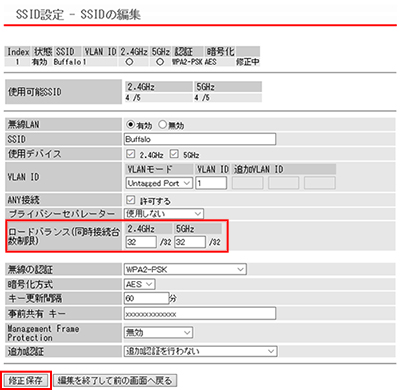Viewport: 400px width, 390px height.
Task: Click the 使用可能SSID label
Action: click(35, 92)
